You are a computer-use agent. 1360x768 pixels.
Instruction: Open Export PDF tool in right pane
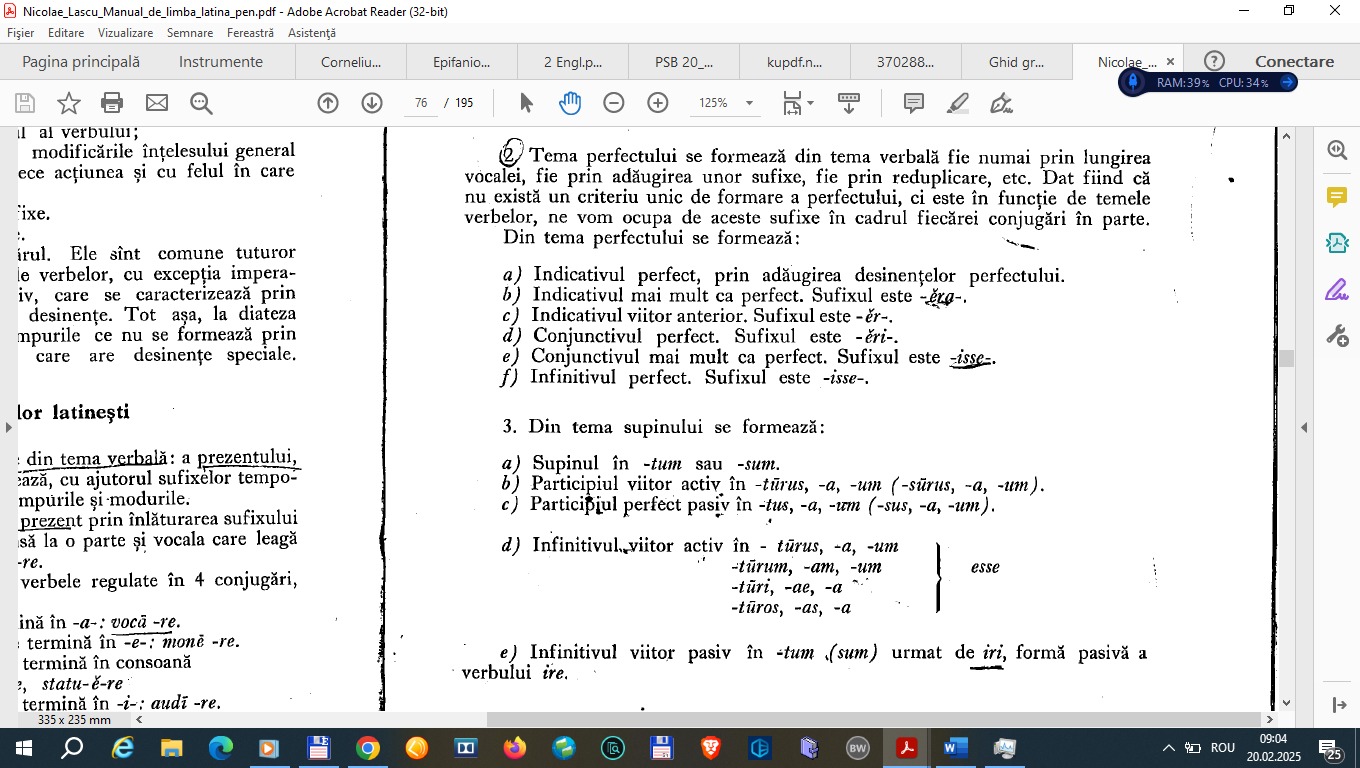1337,243
